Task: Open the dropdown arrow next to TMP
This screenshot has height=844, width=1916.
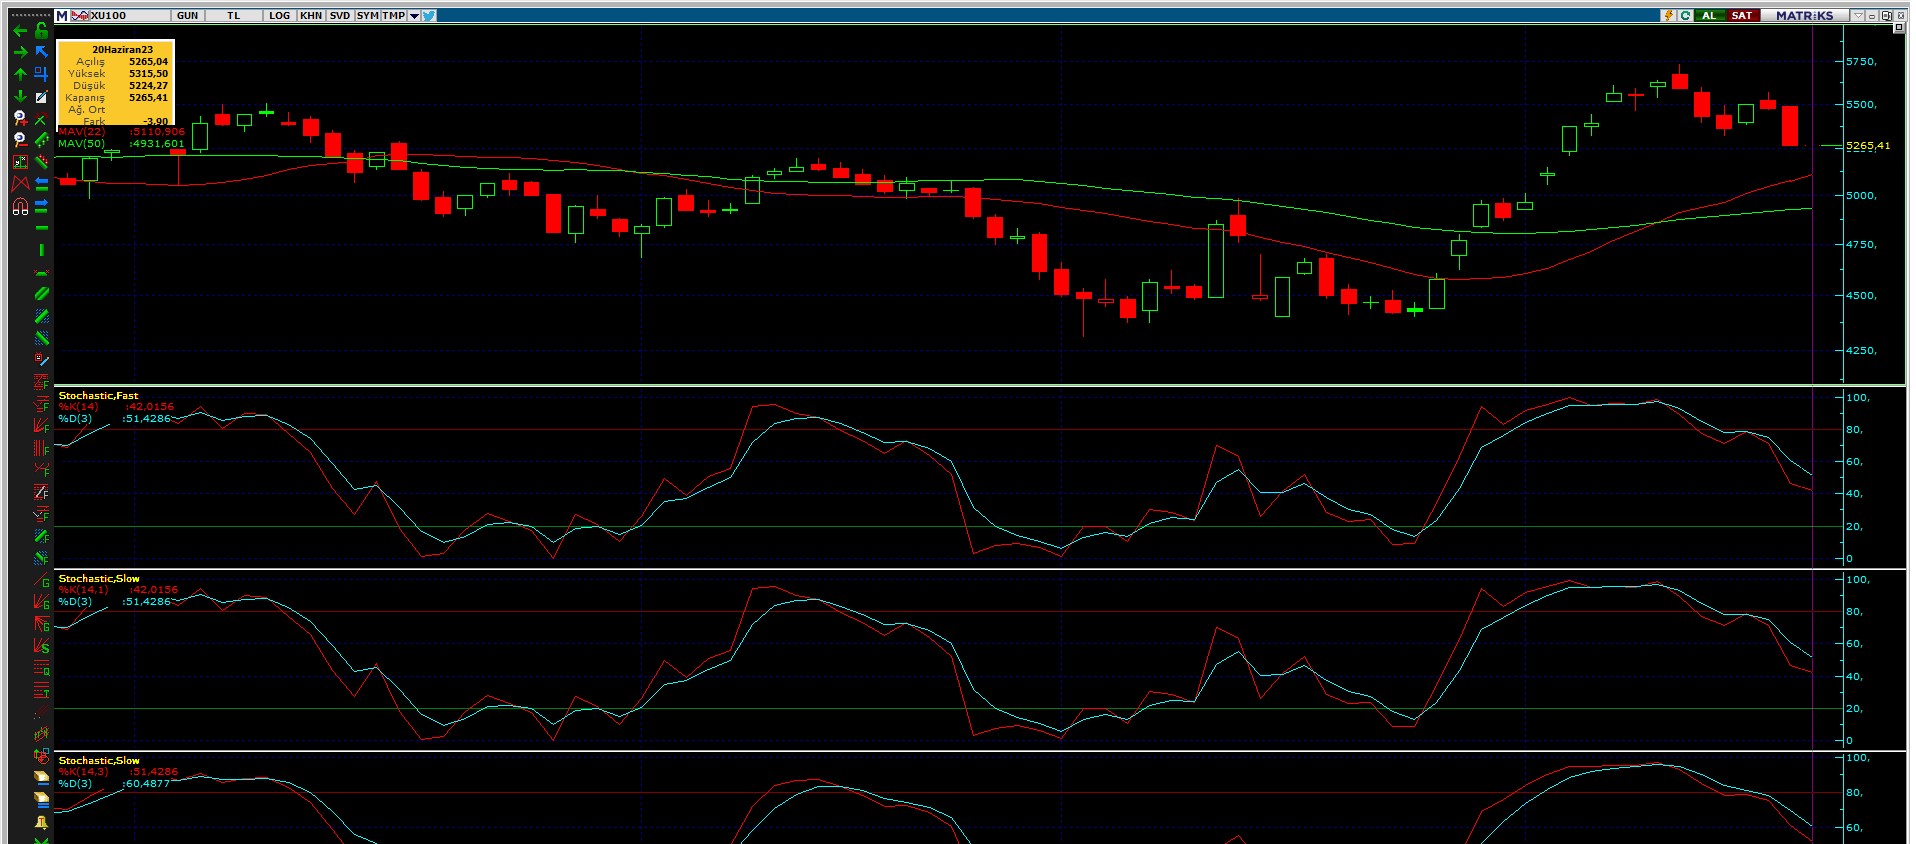Action: pyautogui.click(x=414, y=16)
